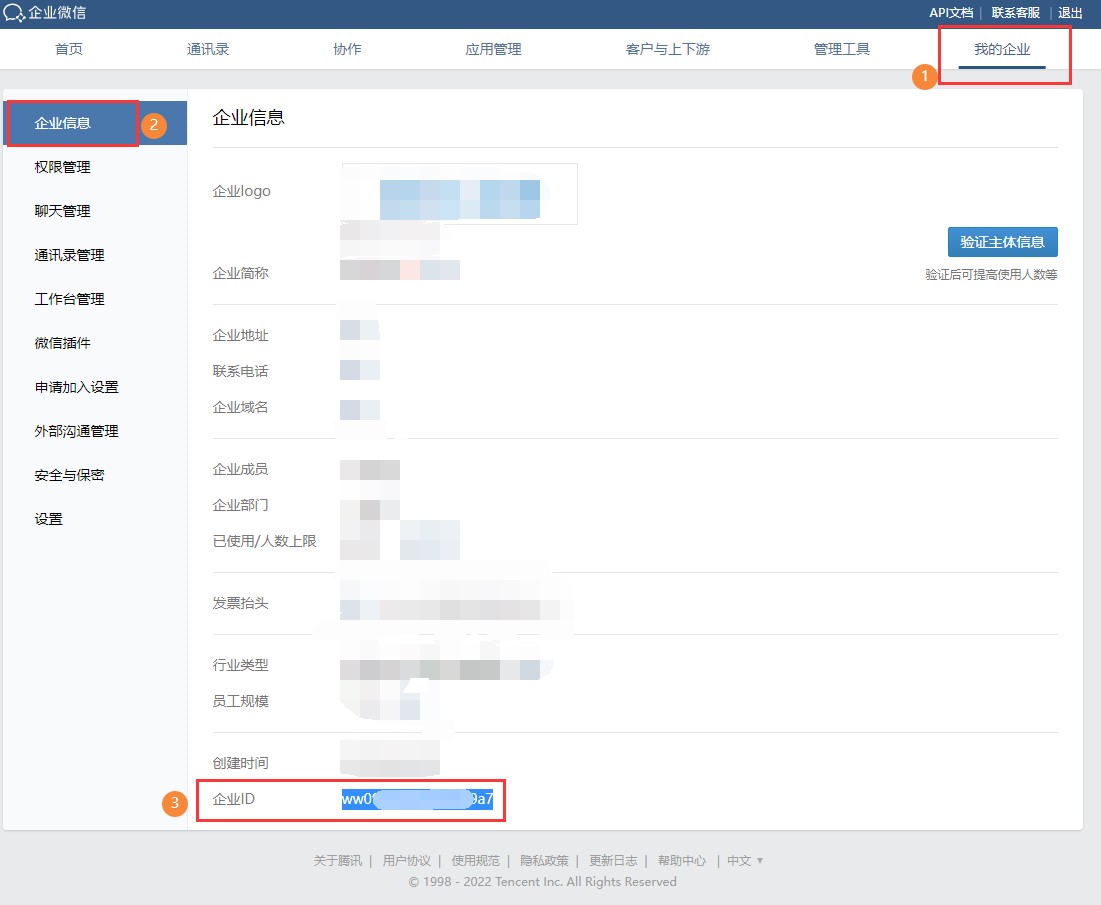This screenshot has width=1101, height=905.
Task: Click the 企业微信 logo icon
Action: click(15, 13)
